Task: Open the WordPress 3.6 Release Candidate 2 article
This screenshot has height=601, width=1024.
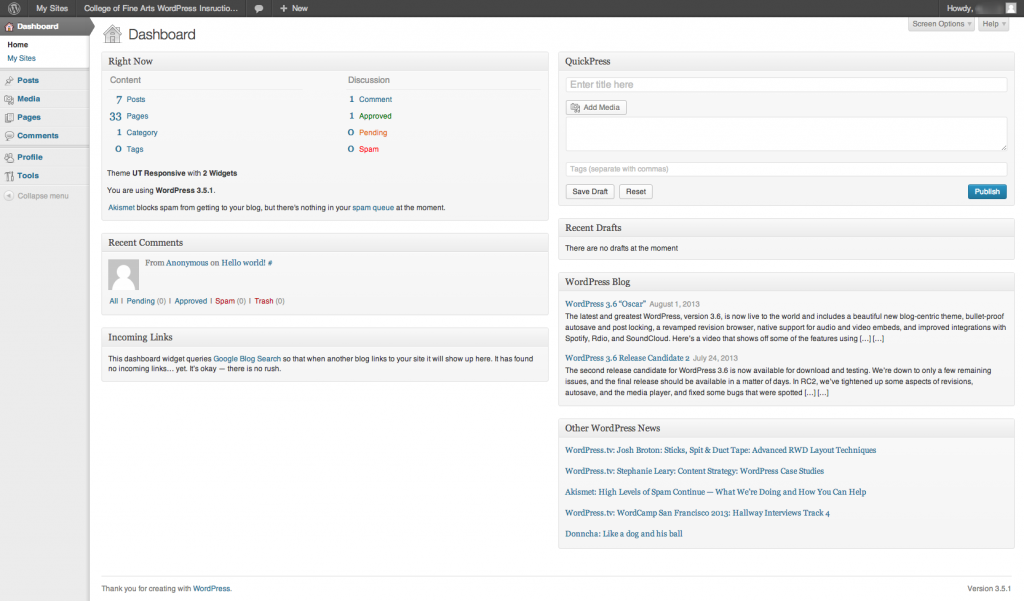Action: (x=627, y=359)
